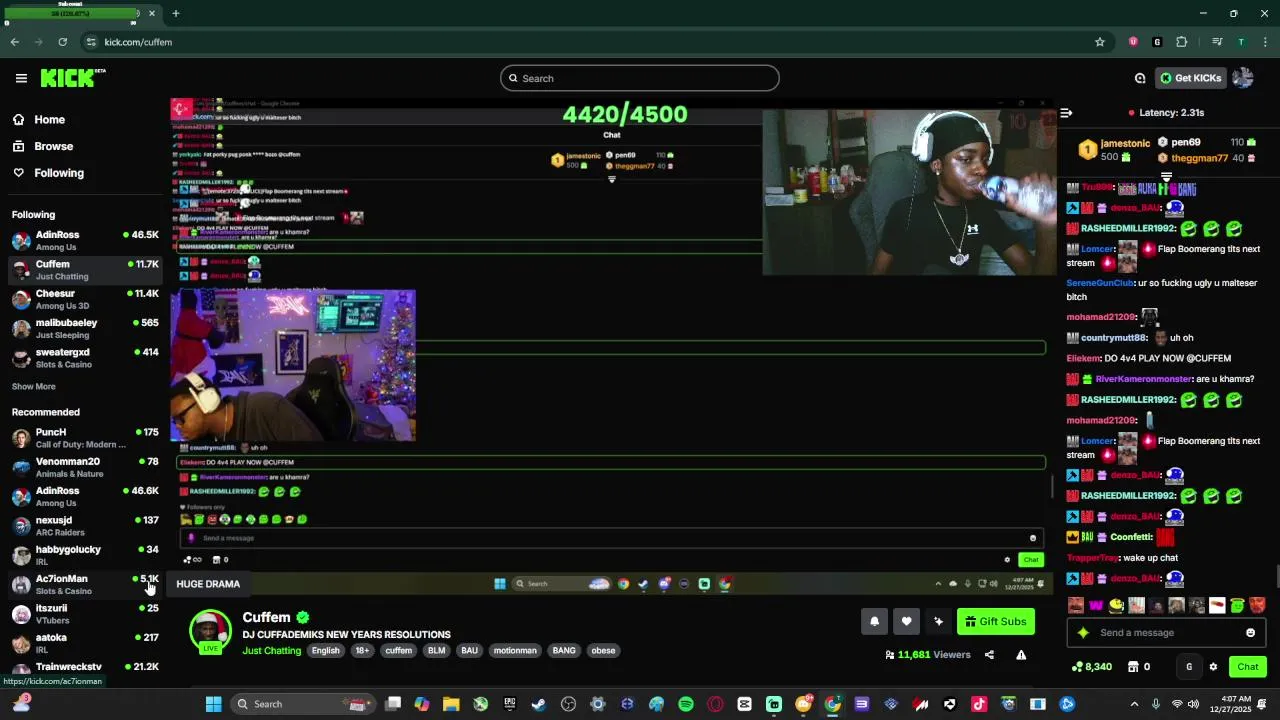Click the English language tag
Image resolution: width=1280 pixels, height=720 pixels.
click(325, 651)
